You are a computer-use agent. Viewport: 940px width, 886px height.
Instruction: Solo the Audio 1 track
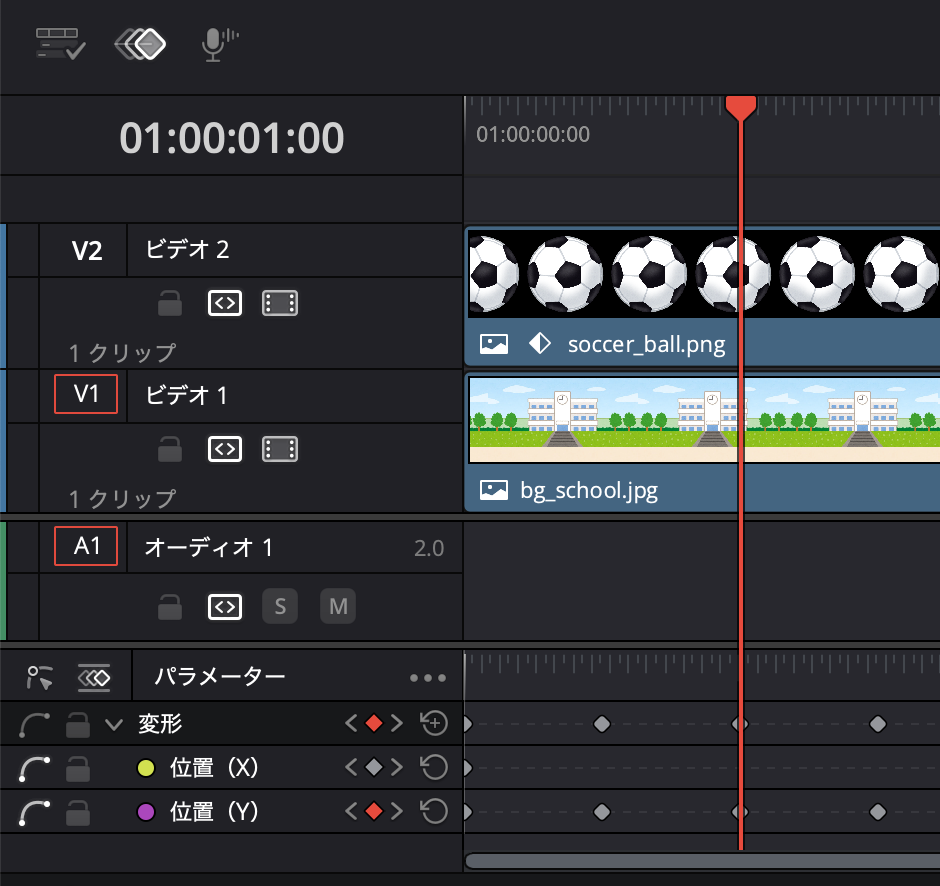pyautogui.click(x=280, y=606)
